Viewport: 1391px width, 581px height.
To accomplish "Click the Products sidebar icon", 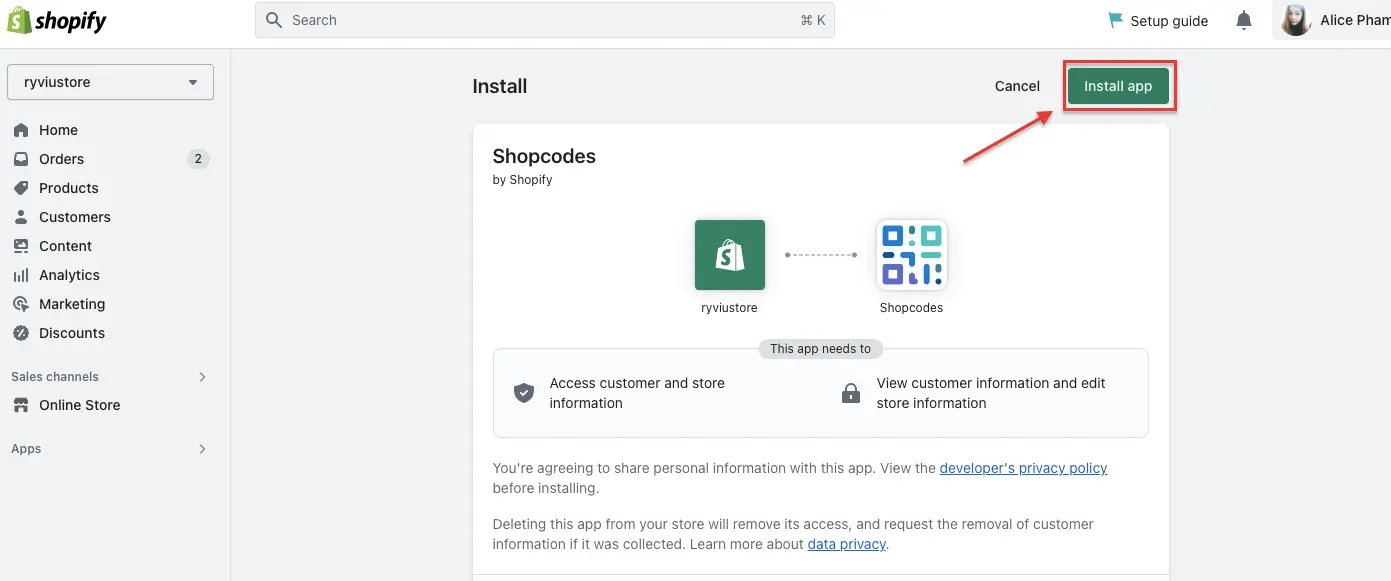I will (22, 188).
